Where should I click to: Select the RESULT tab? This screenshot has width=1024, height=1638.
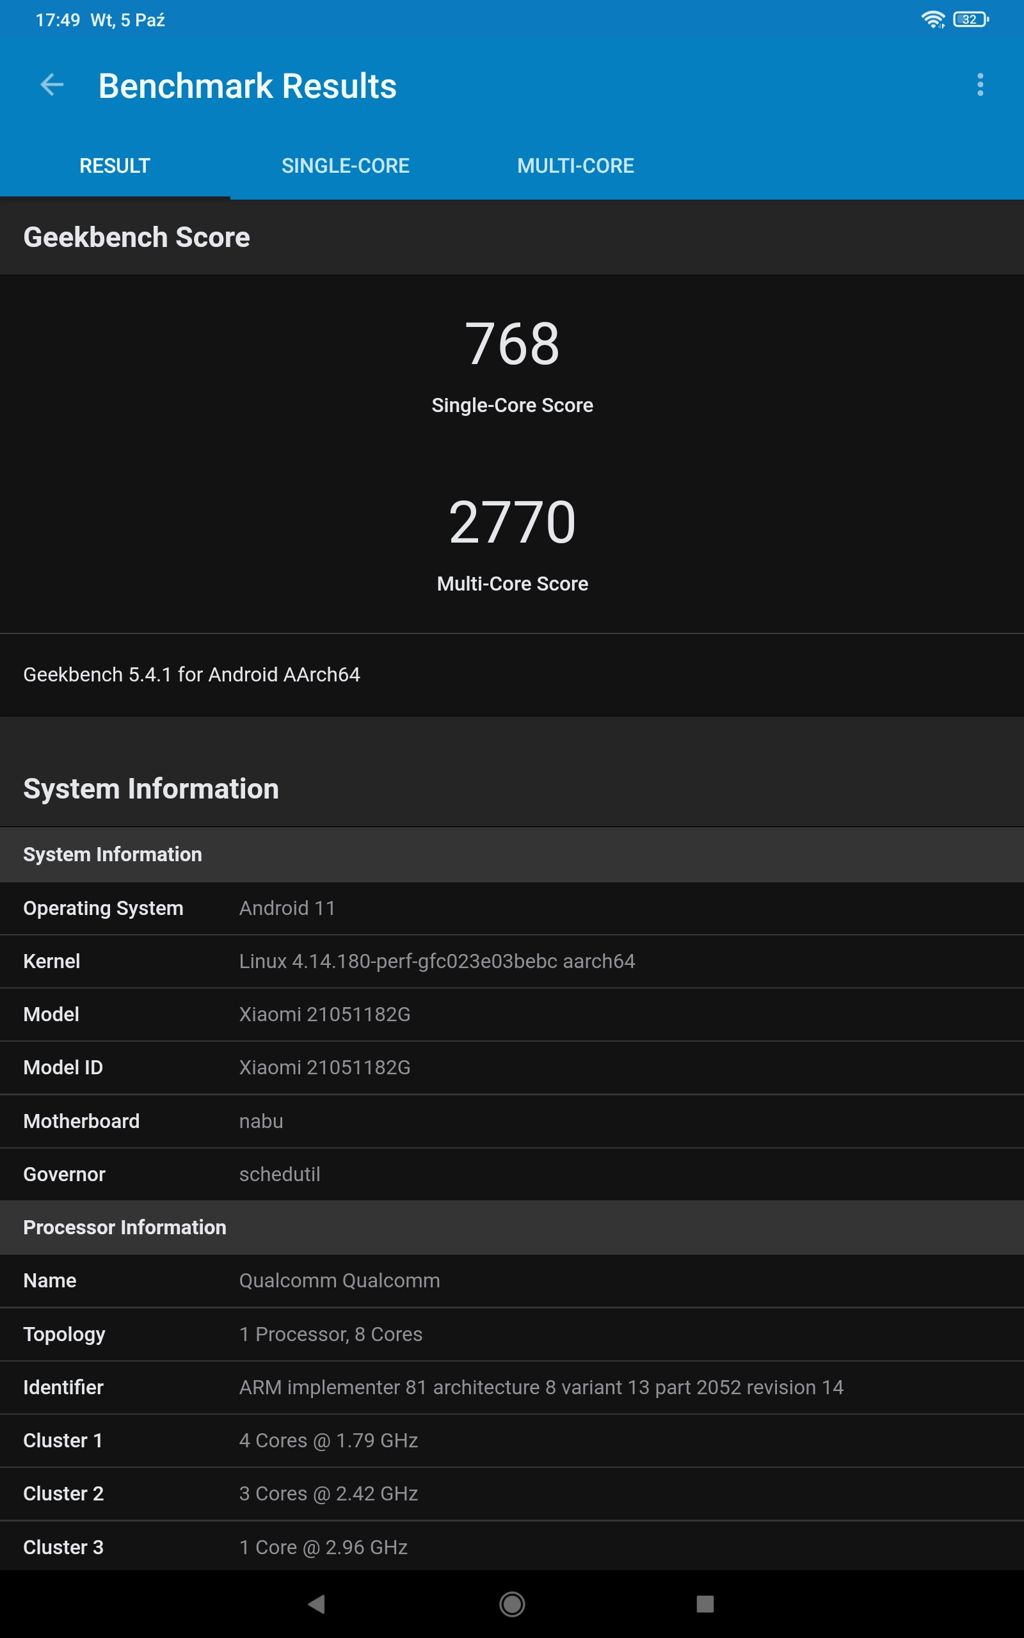point(115,166)
